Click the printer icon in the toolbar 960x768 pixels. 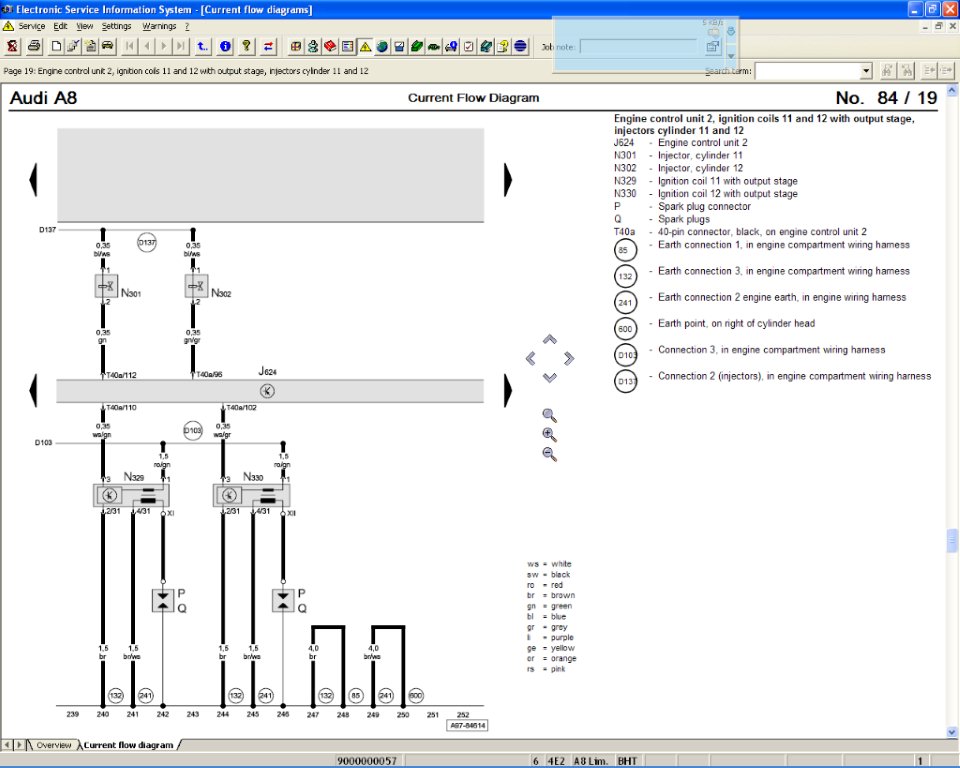pos(34,46)
